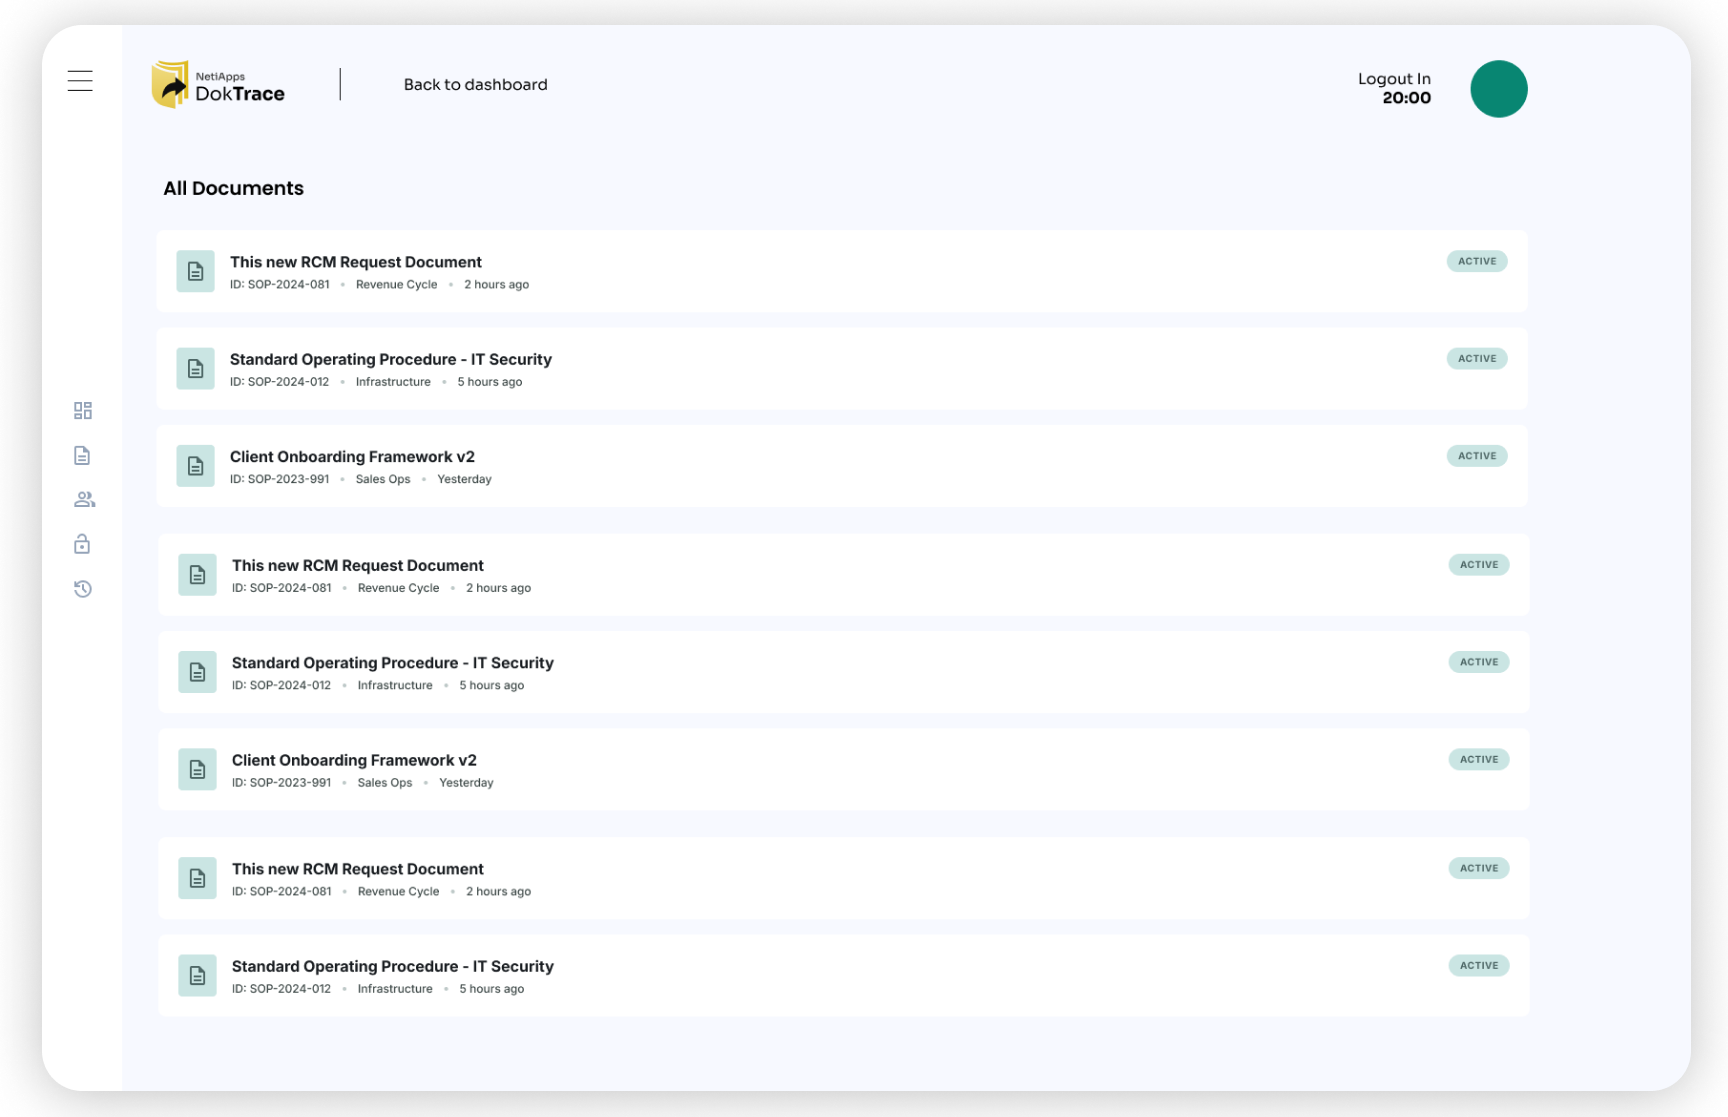Click the green user avatar
The width and height of the screenshot is (1728, 1117).
pyautogui.click(x=1498, y=89)
